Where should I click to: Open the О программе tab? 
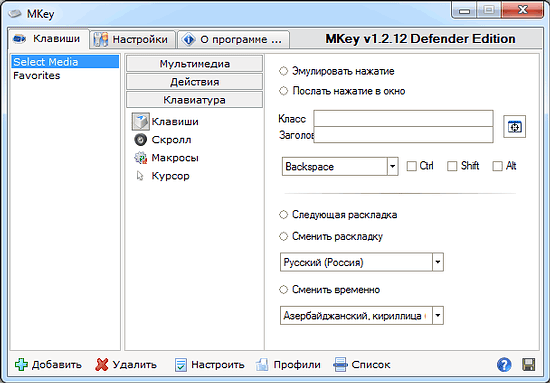pos(234,39)
